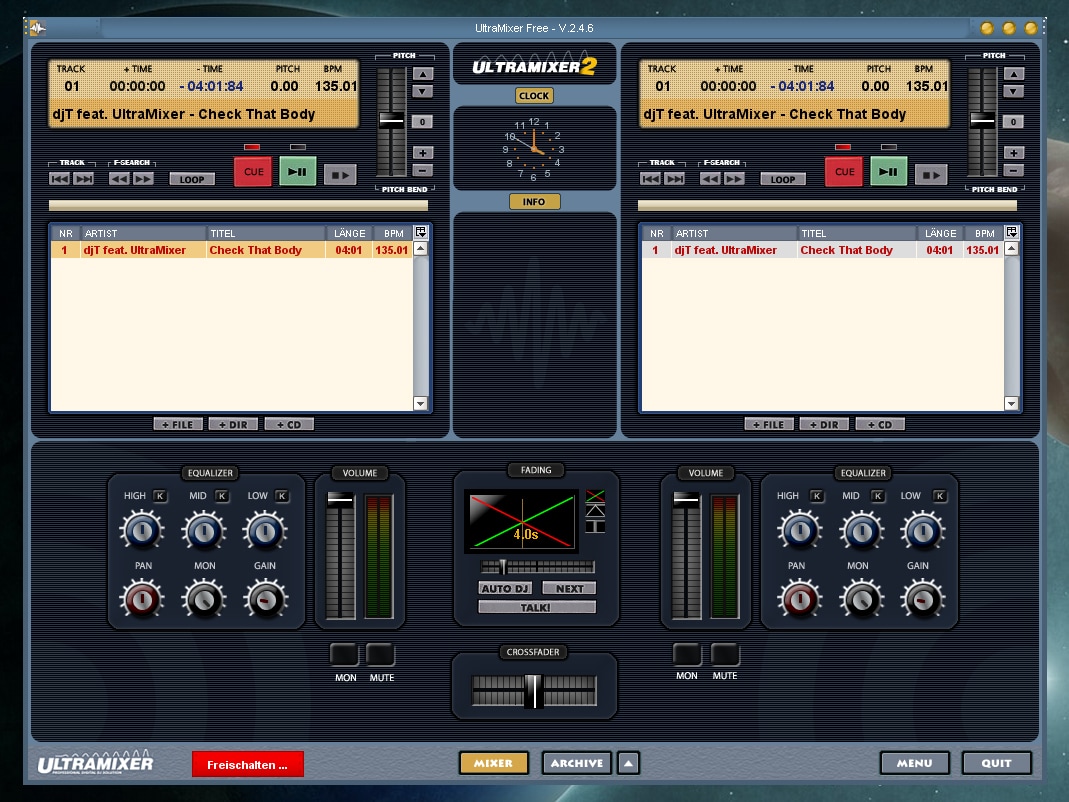Viewport: 1069px width, 802px height.
Task: Select cross fade curve icon in Fading
Action: click(595, 496)
